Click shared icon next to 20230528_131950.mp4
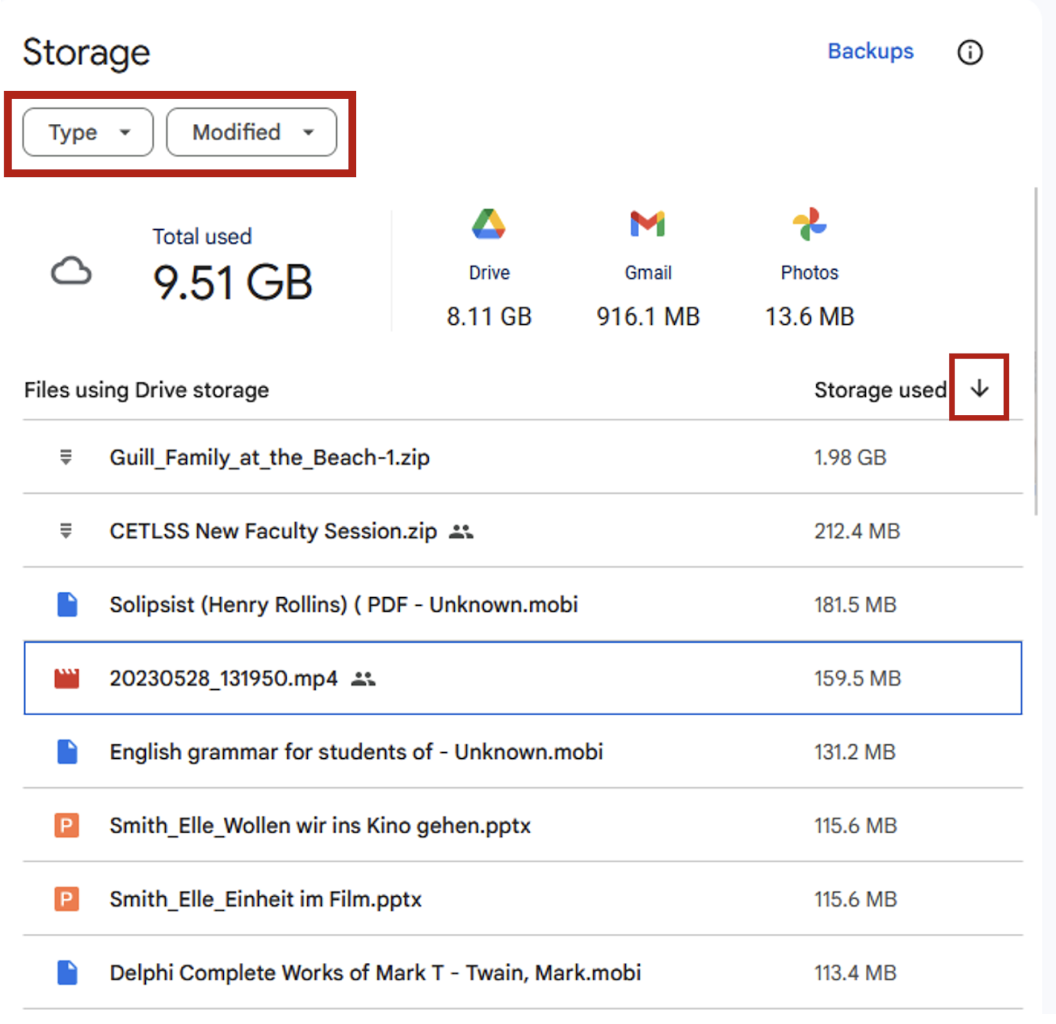The image size is (1056, 1024). click(364, 678)
